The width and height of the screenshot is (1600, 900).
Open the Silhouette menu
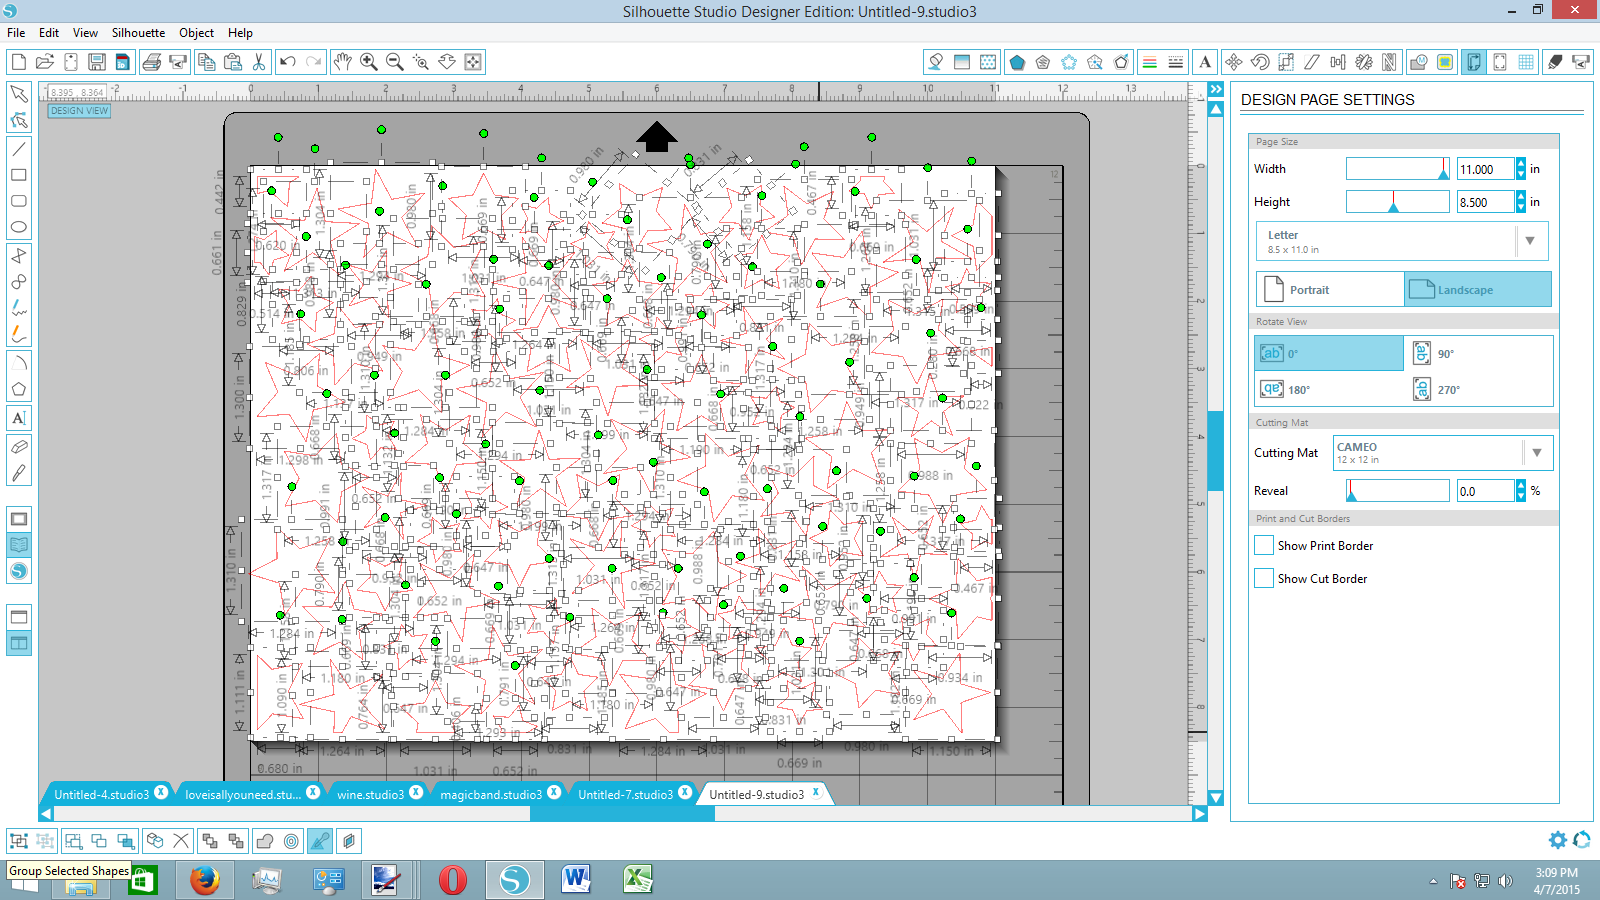[x=138, y=33]
